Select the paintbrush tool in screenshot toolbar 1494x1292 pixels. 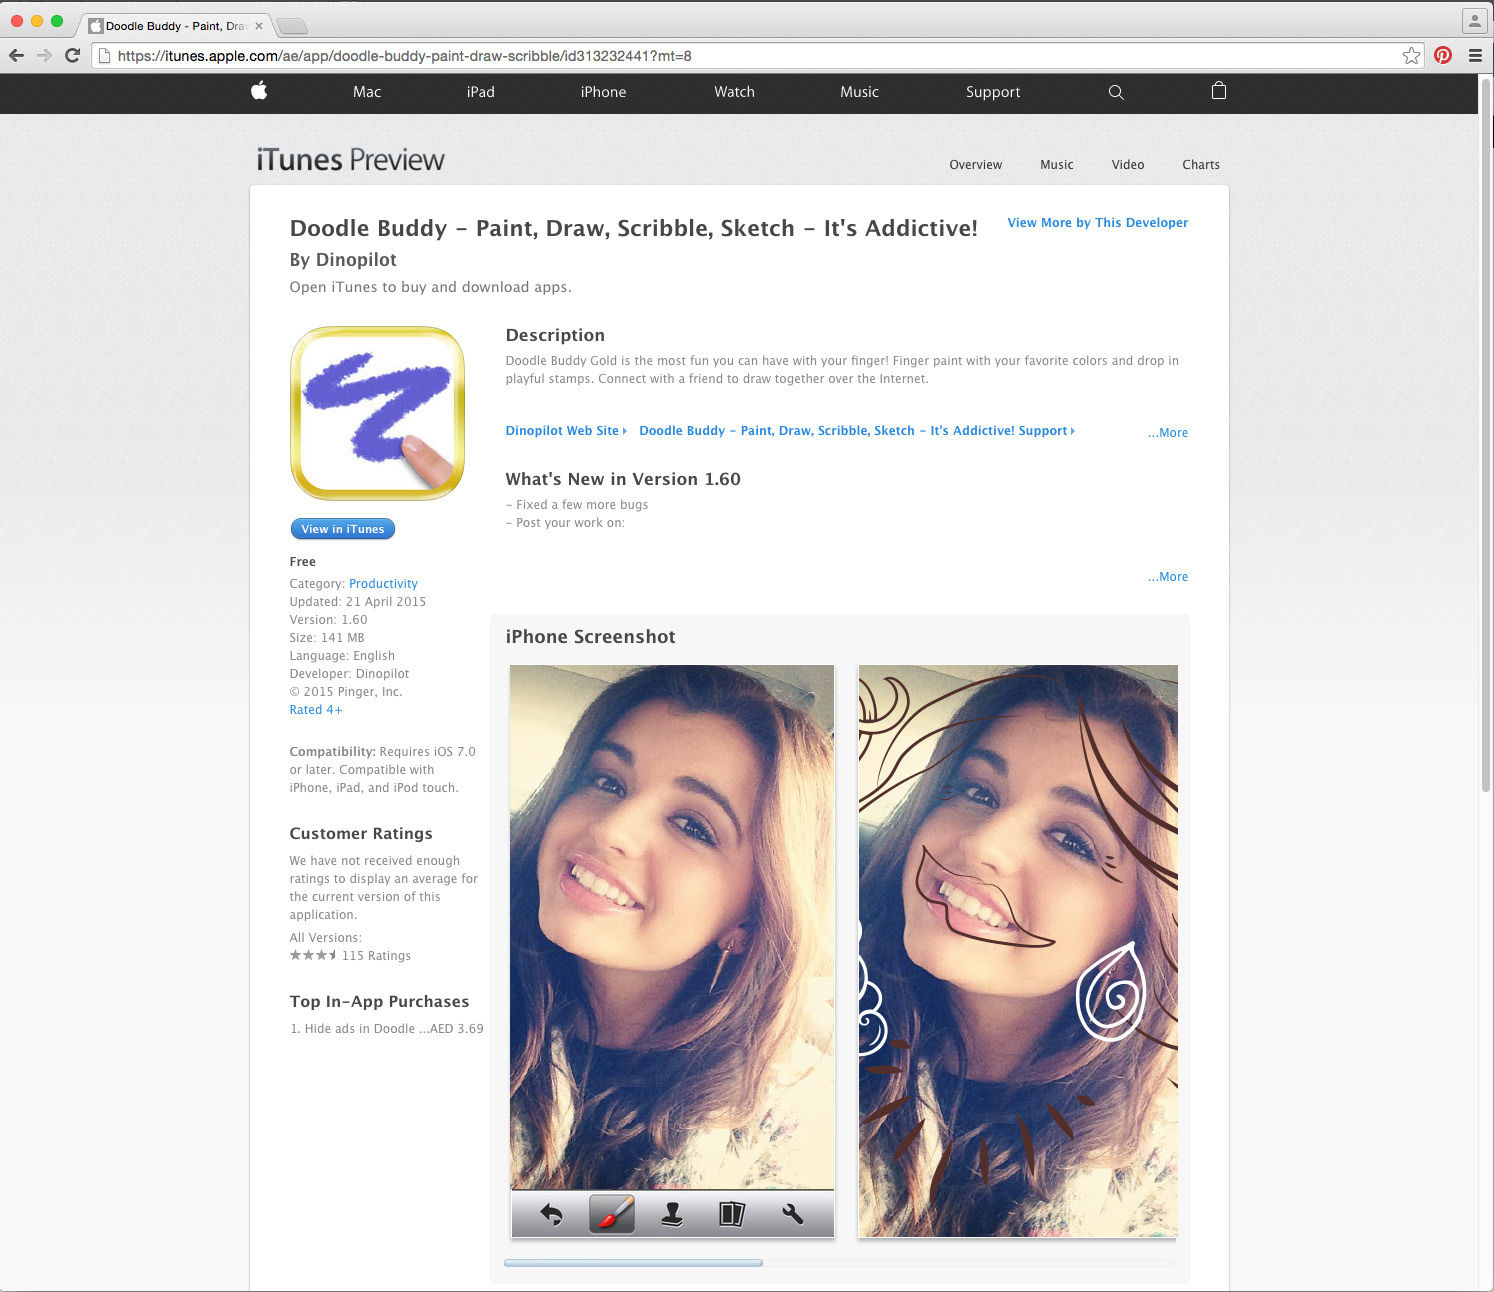[612, 1214]
